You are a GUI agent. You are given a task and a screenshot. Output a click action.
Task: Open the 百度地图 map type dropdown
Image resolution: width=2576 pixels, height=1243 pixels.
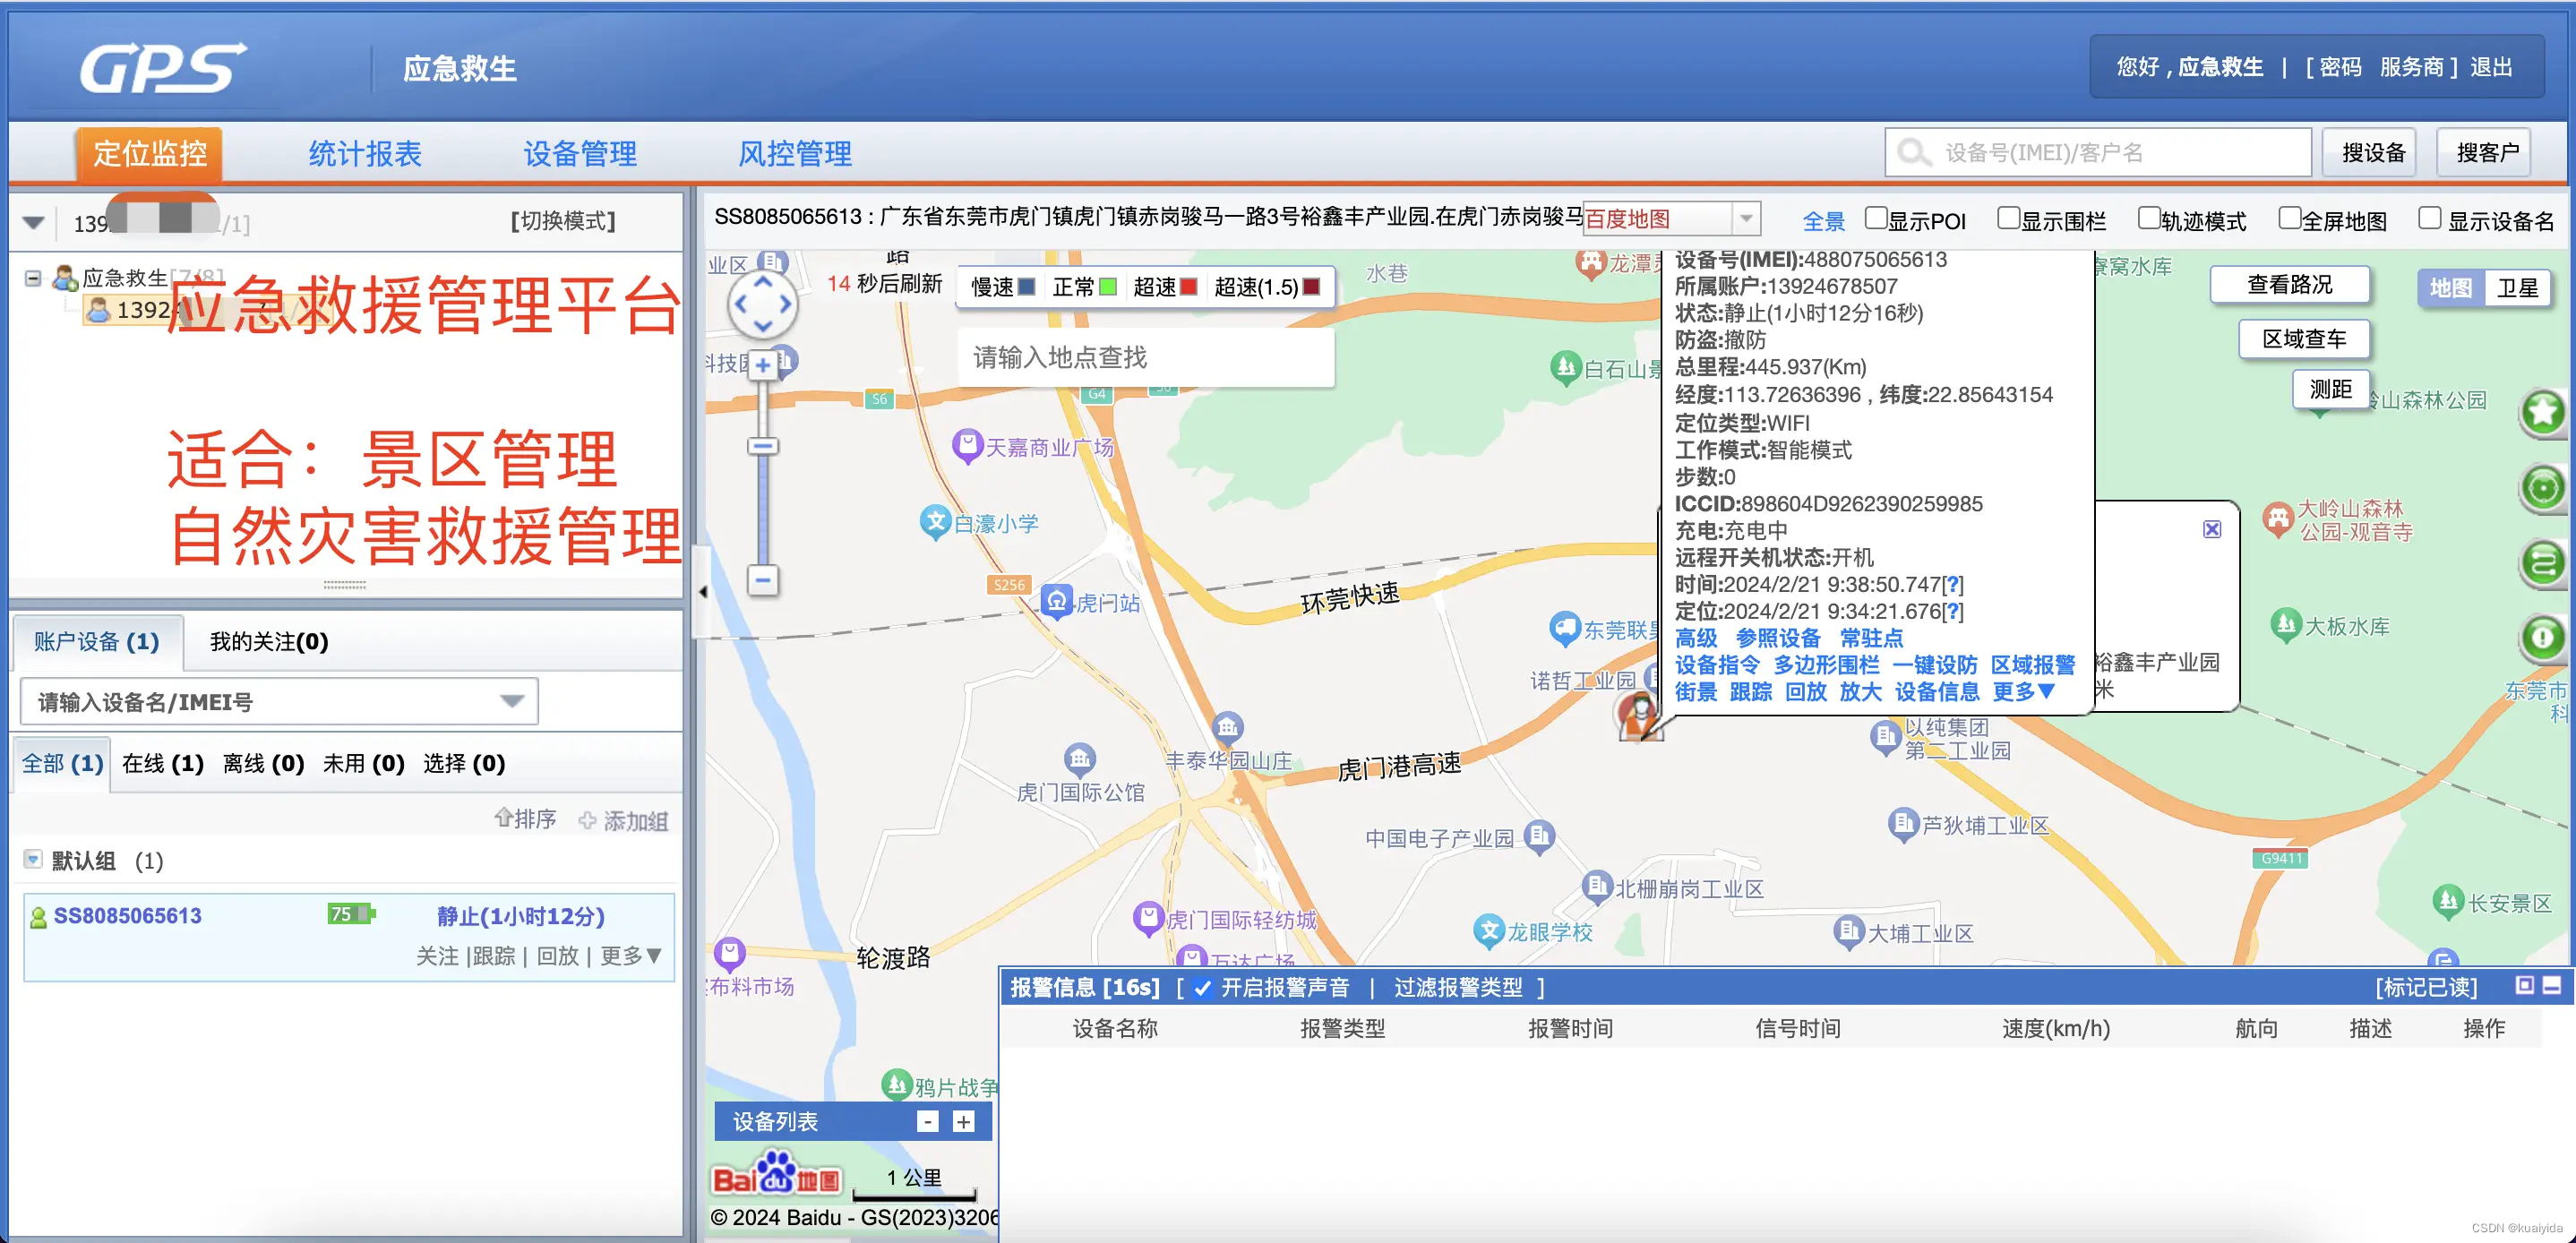click(1745, 218)
